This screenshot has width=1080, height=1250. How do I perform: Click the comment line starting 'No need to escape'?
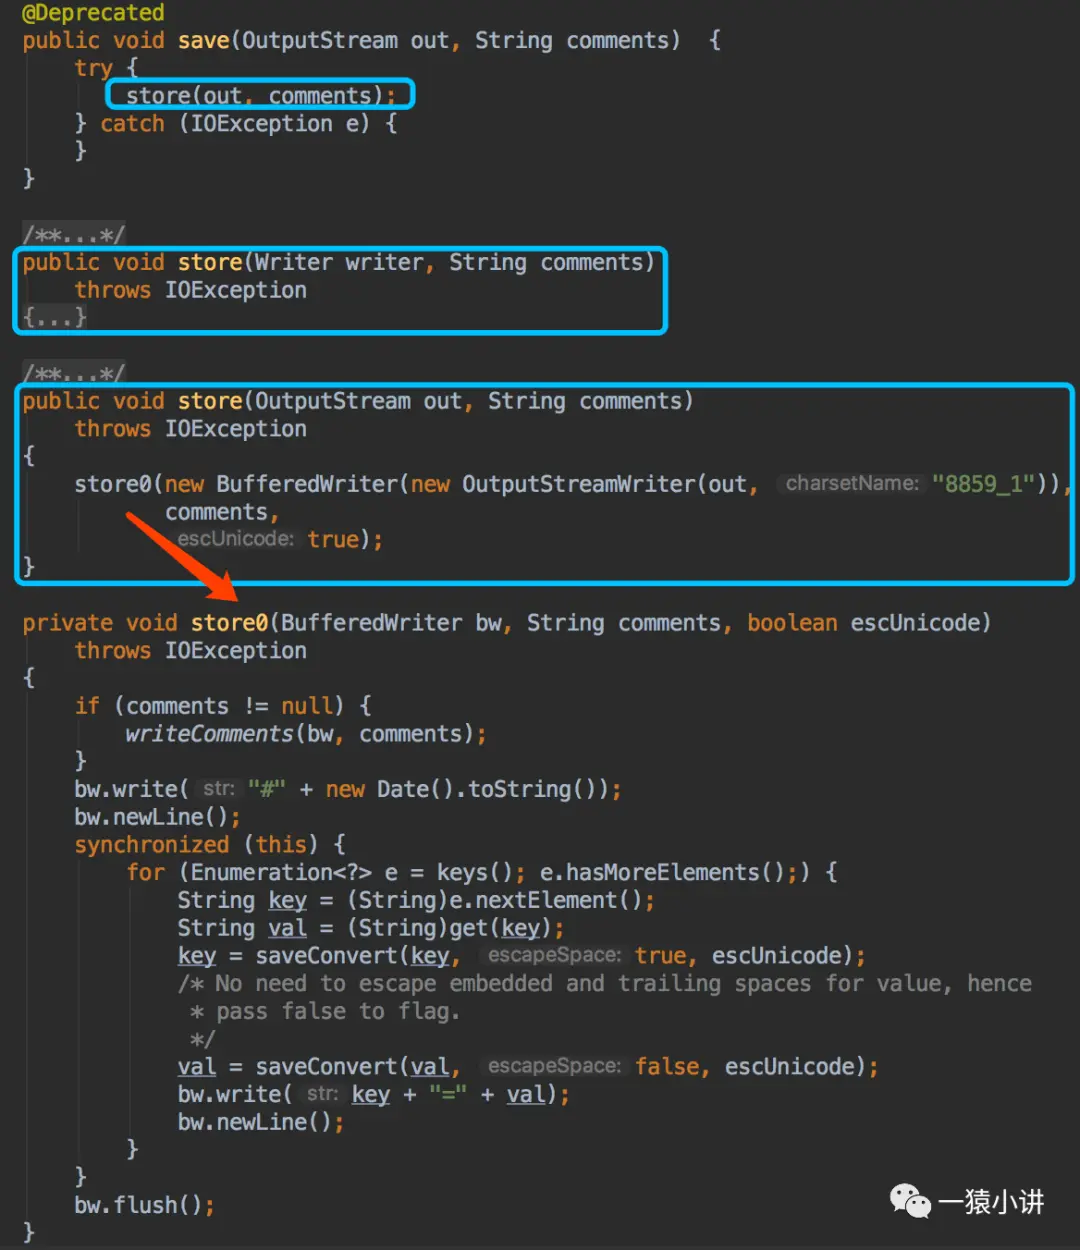605,984
